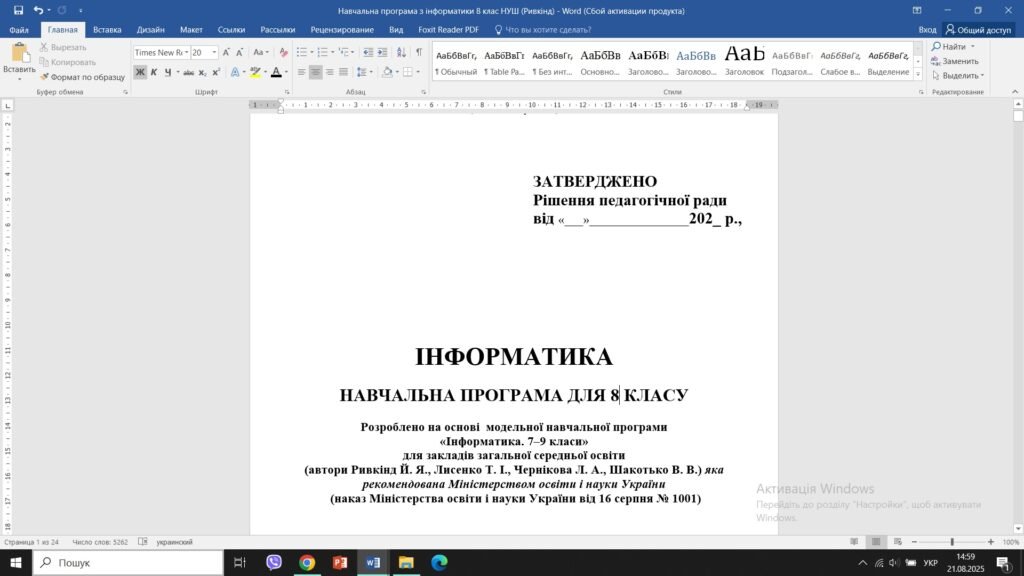Apply center alignment from the Paragraph group
1024x576 pixels.
316,70
